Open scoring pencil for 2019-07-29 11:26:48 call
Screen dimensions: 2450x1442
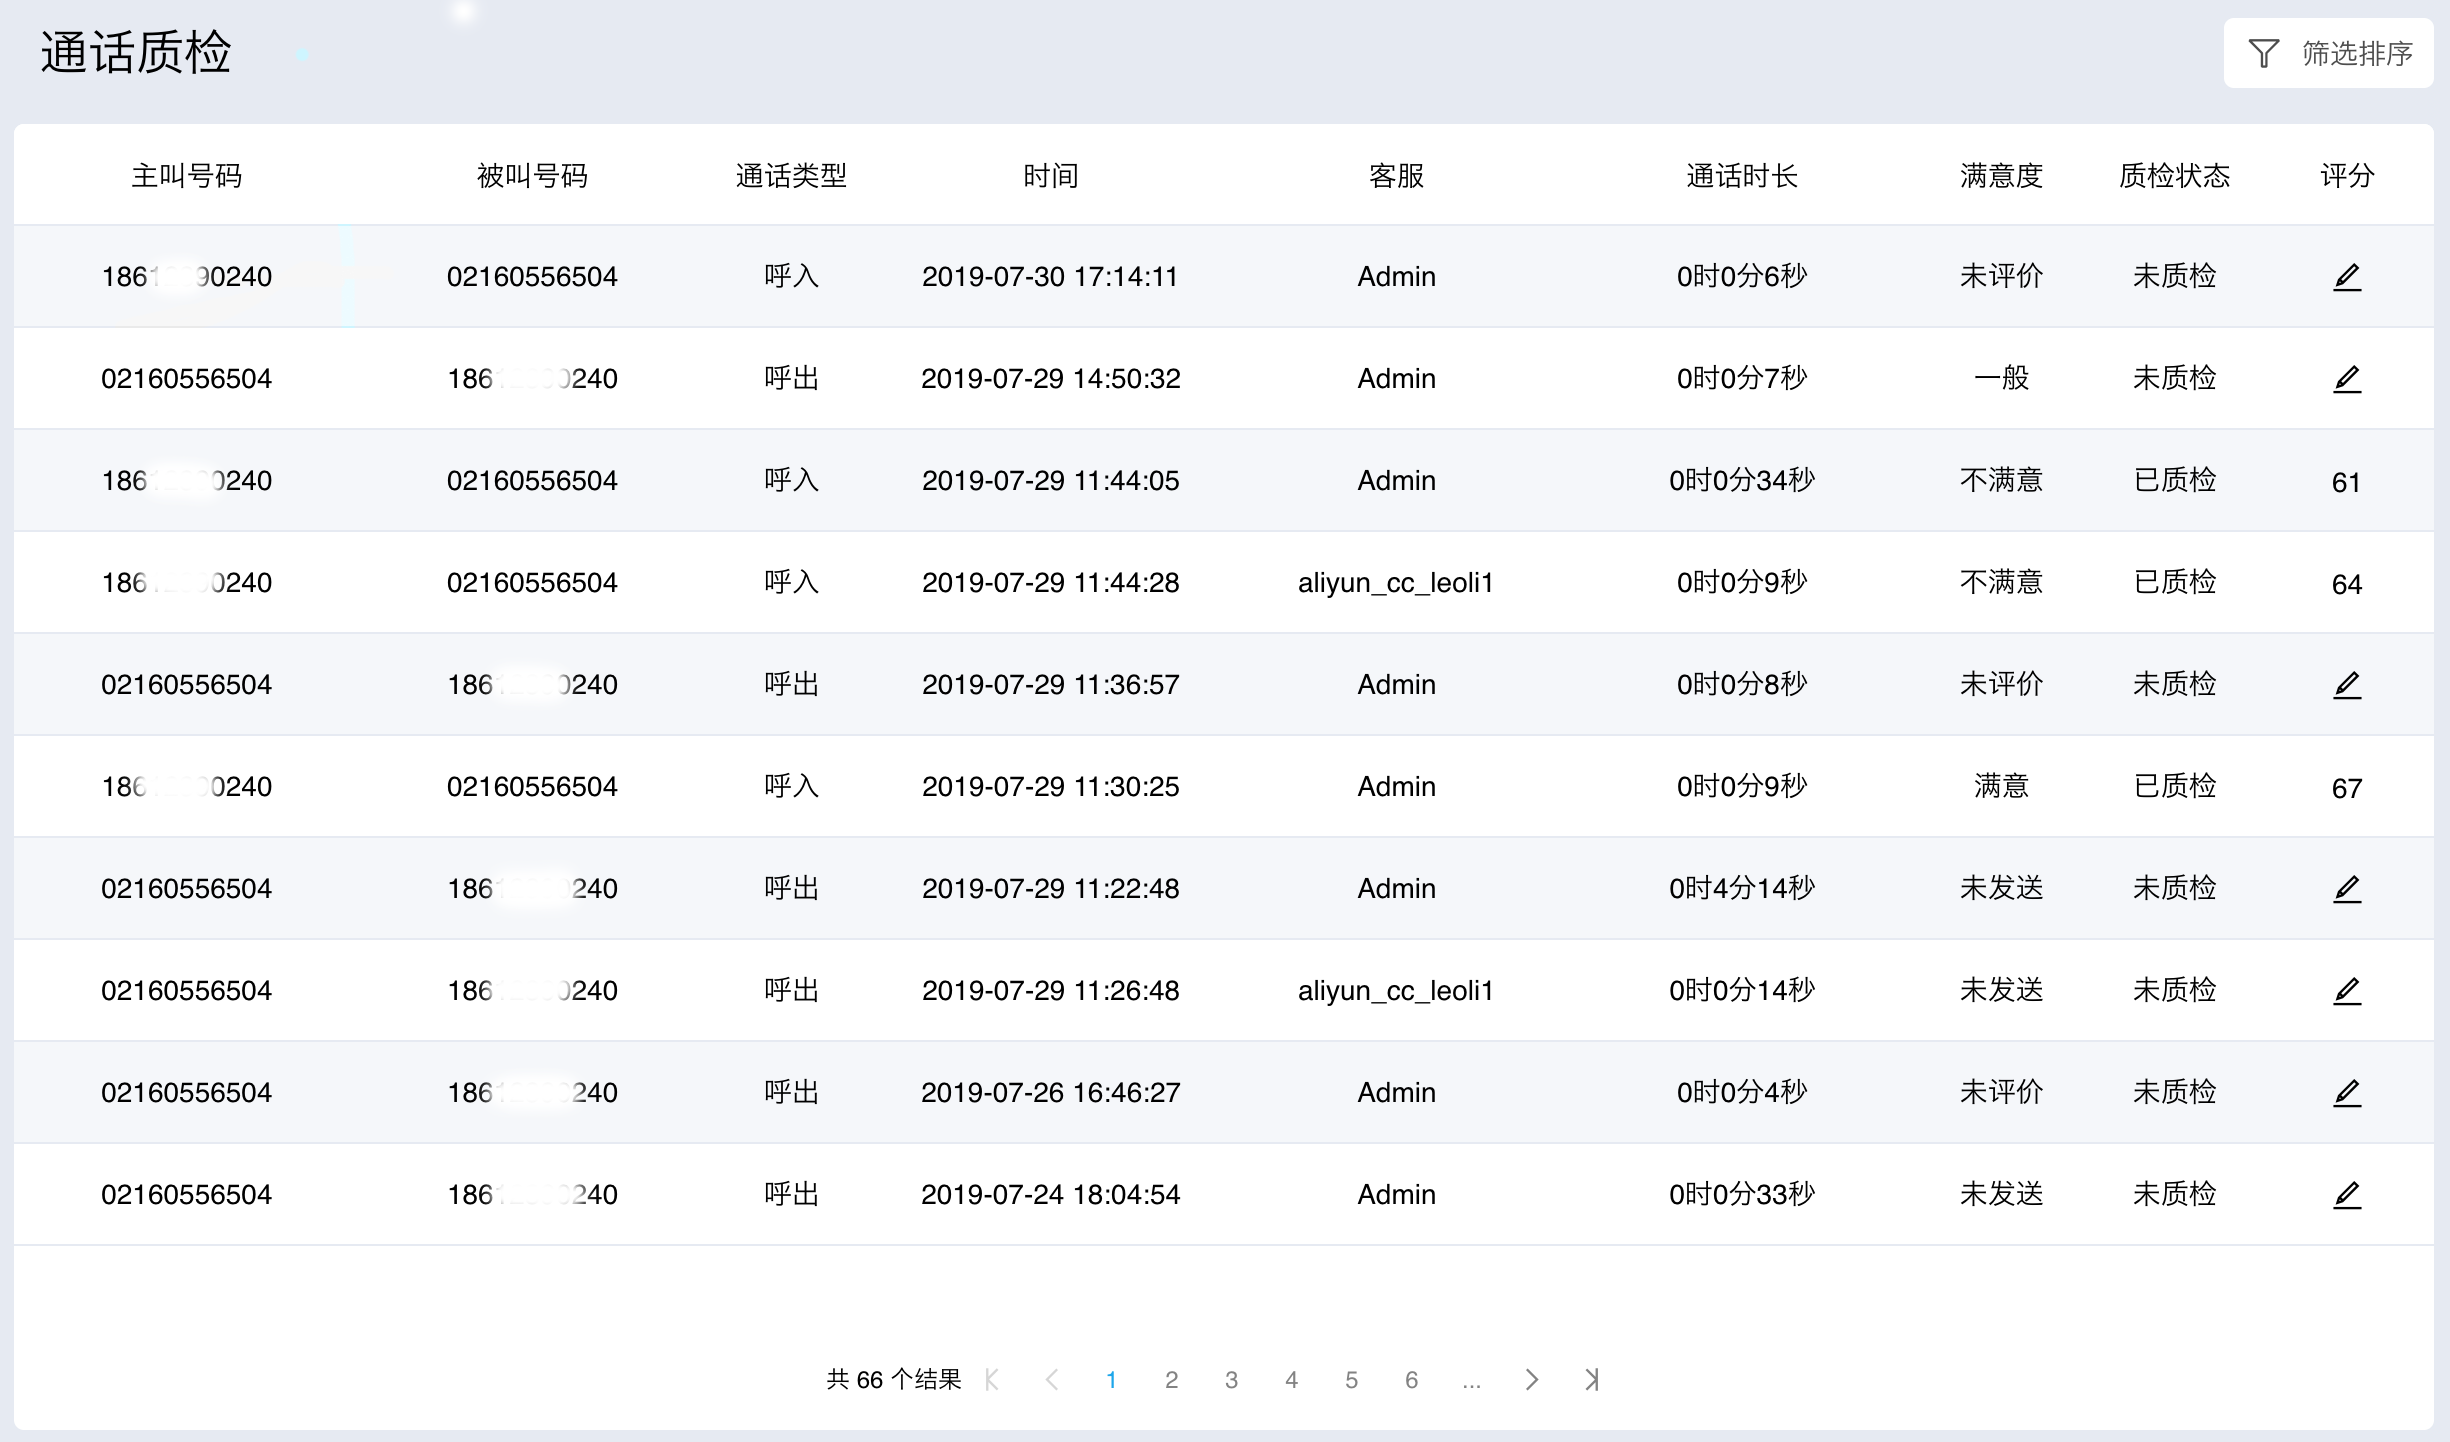point(2346,991)
